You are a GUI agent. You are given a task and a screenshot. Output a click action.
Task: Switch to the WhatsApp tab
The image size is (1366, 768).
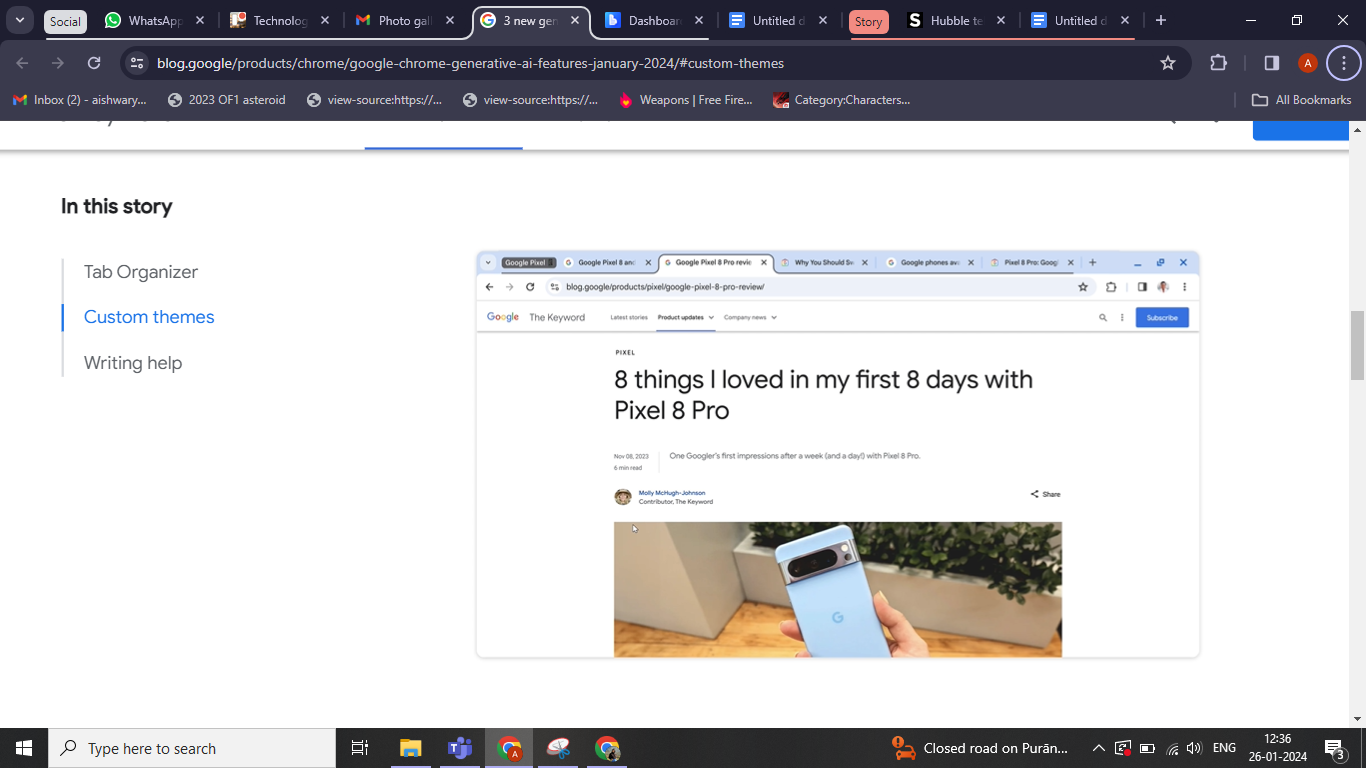click(156, 20)
